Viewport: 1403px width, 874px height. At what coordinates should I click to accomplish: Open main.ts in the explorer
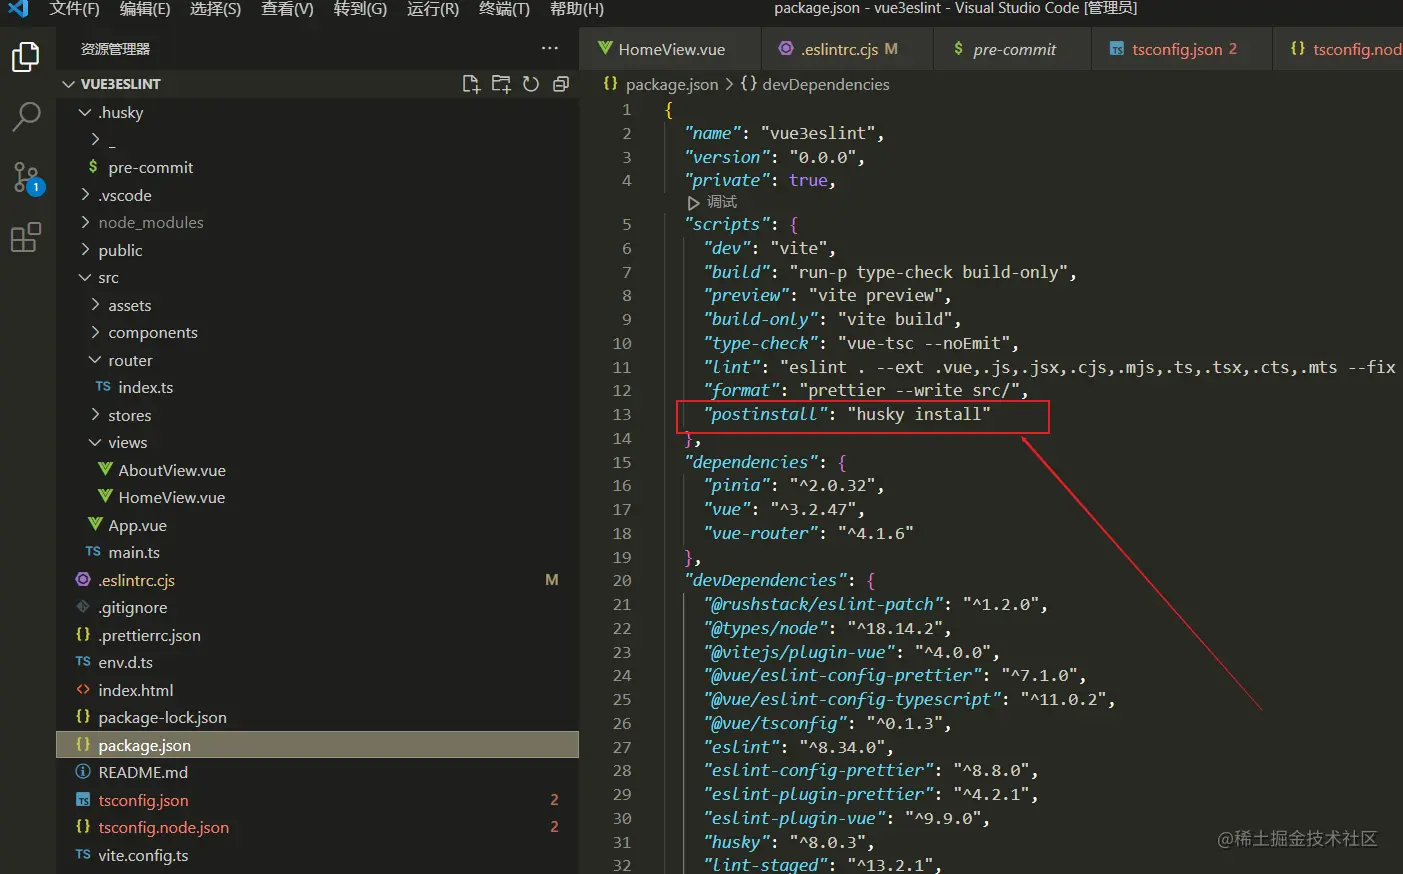coord(317,552)
